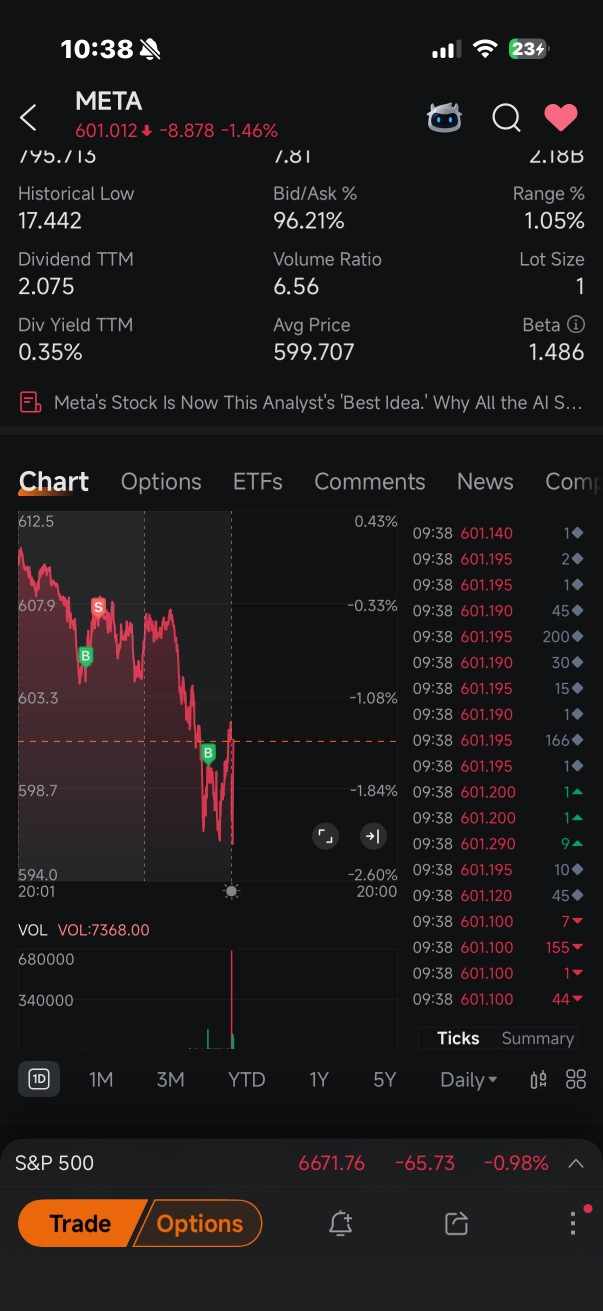
Task: Open Beta info tooltip
Action: point(576,325)
